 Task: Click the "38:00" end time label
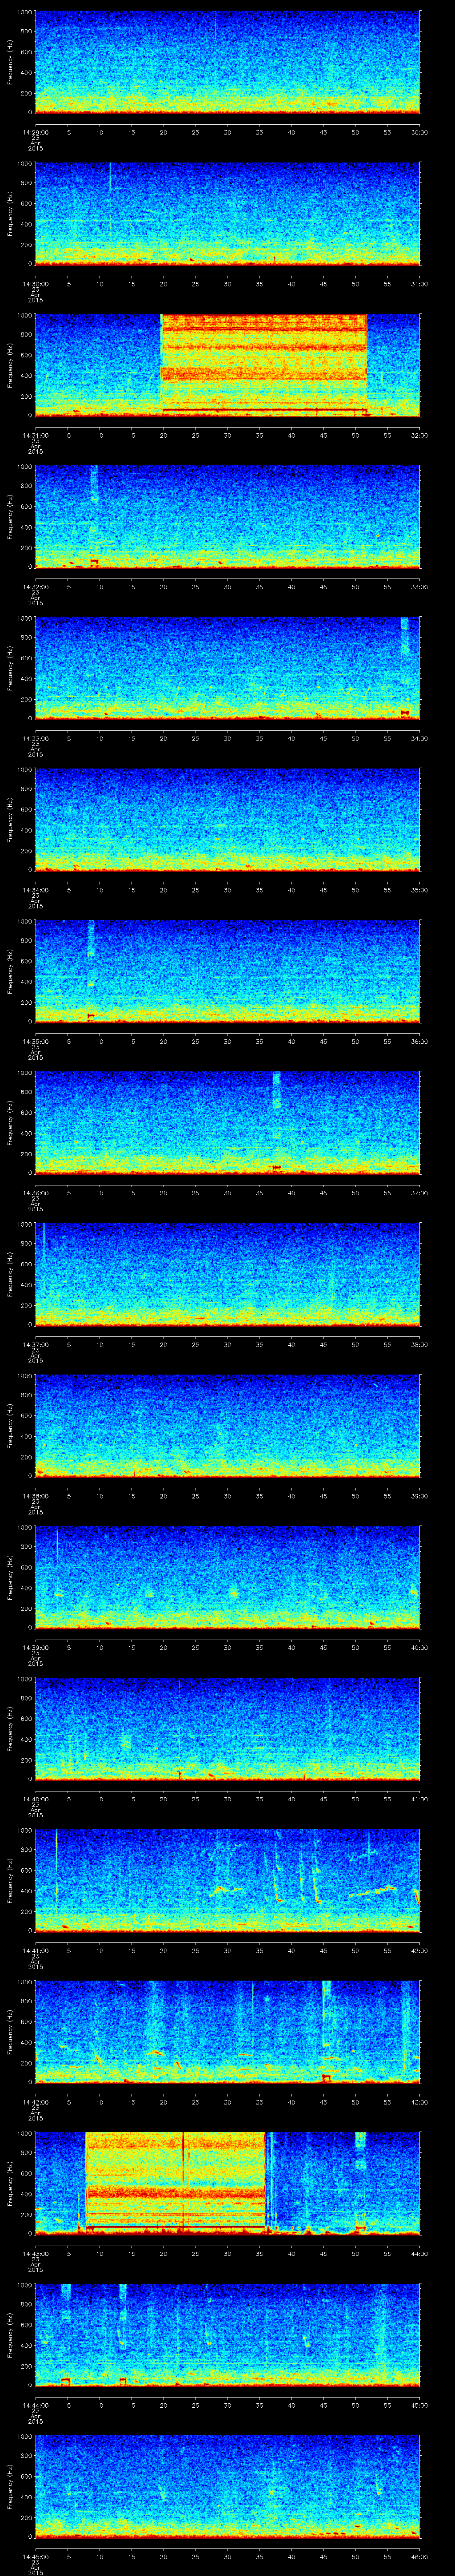tap(420, 1345)
